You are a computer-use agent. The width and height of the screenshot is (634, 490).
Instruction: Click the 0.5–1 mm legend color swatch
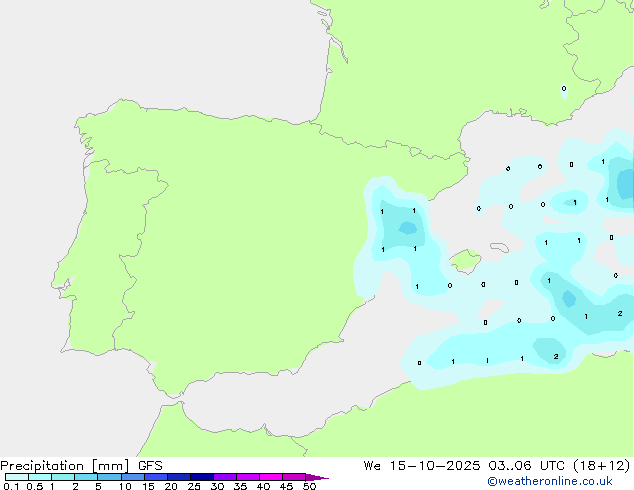(40, 477)
